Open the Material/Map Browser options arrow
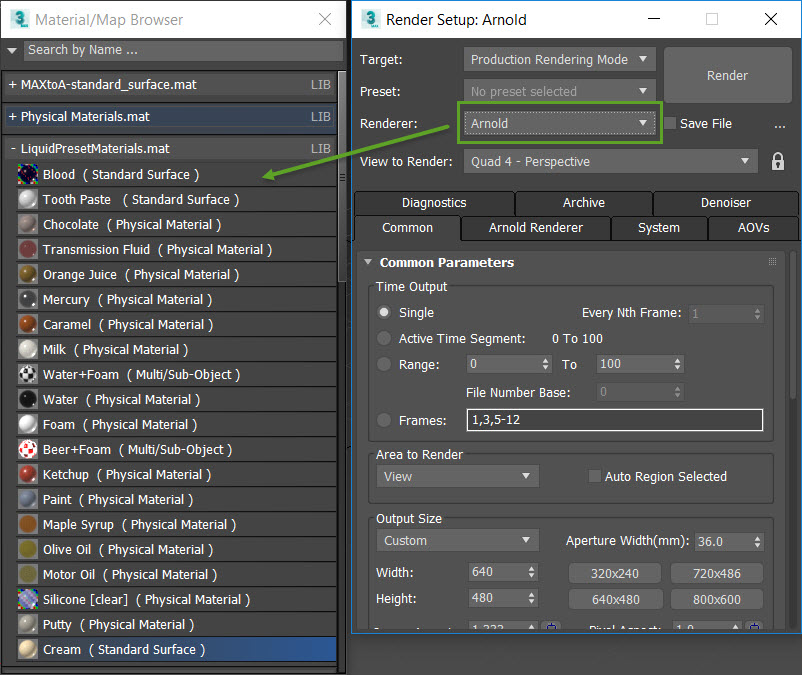This screenshot has height=675, width=802. [12, 51]
